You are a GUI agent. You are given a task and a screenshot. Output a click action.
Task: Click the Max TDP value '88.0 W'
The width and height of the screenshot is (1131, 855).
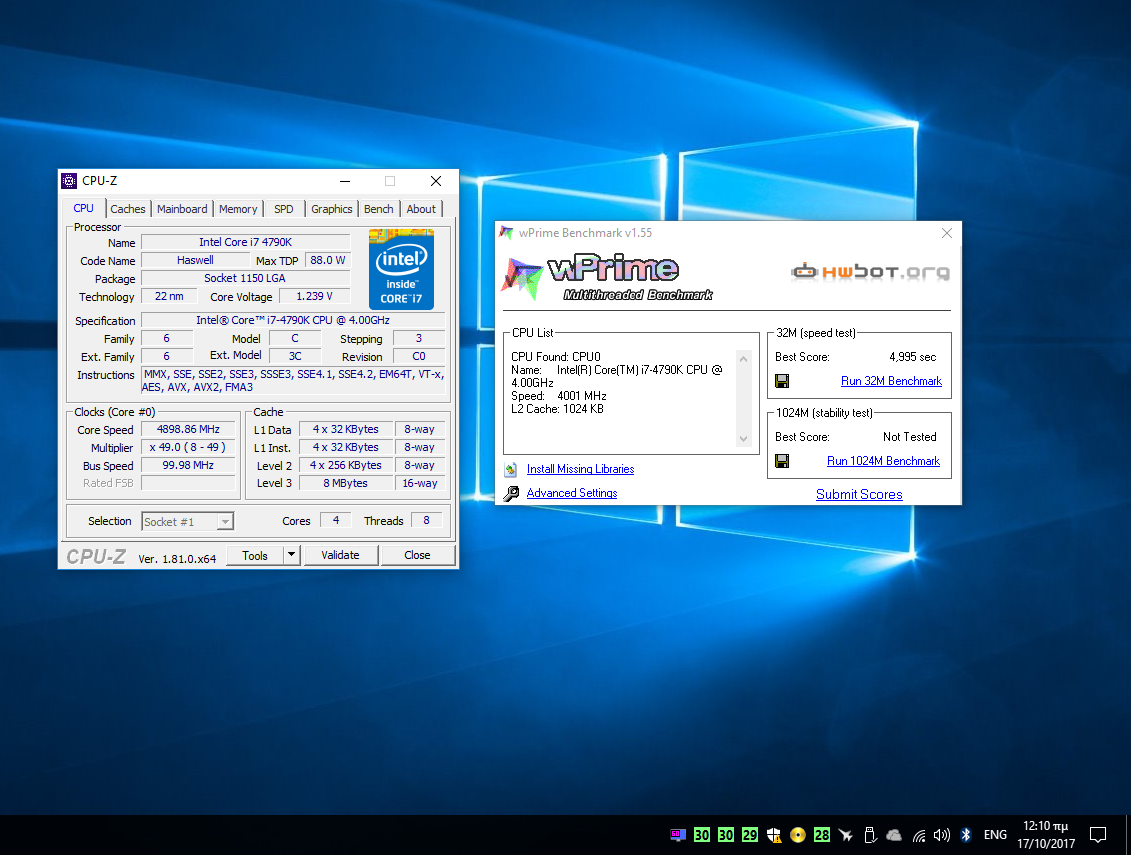[x=327, y=260]
